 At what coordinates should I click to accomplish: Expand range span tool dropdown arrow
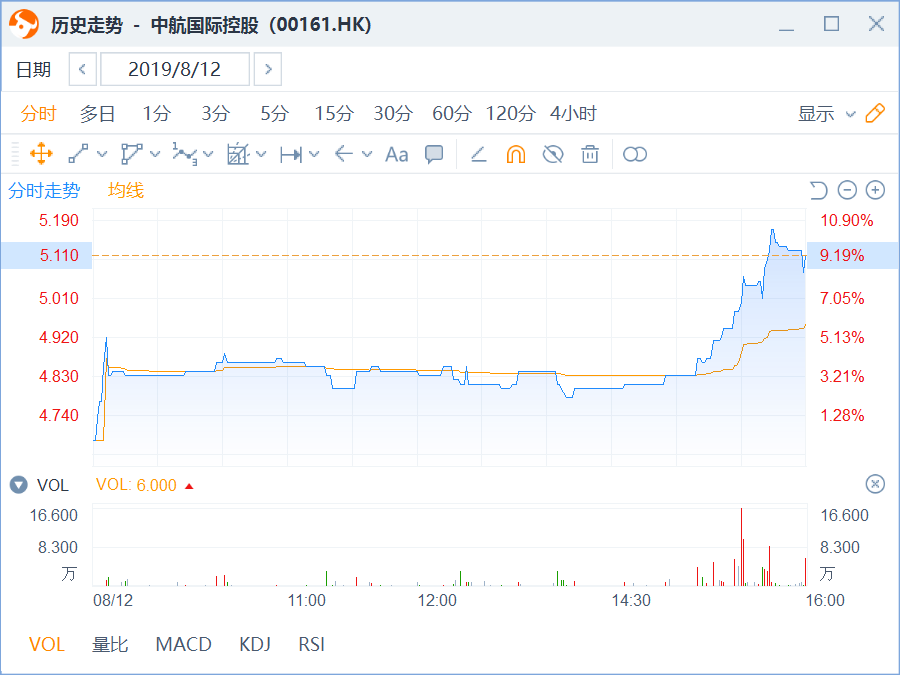tap(314, 154)
